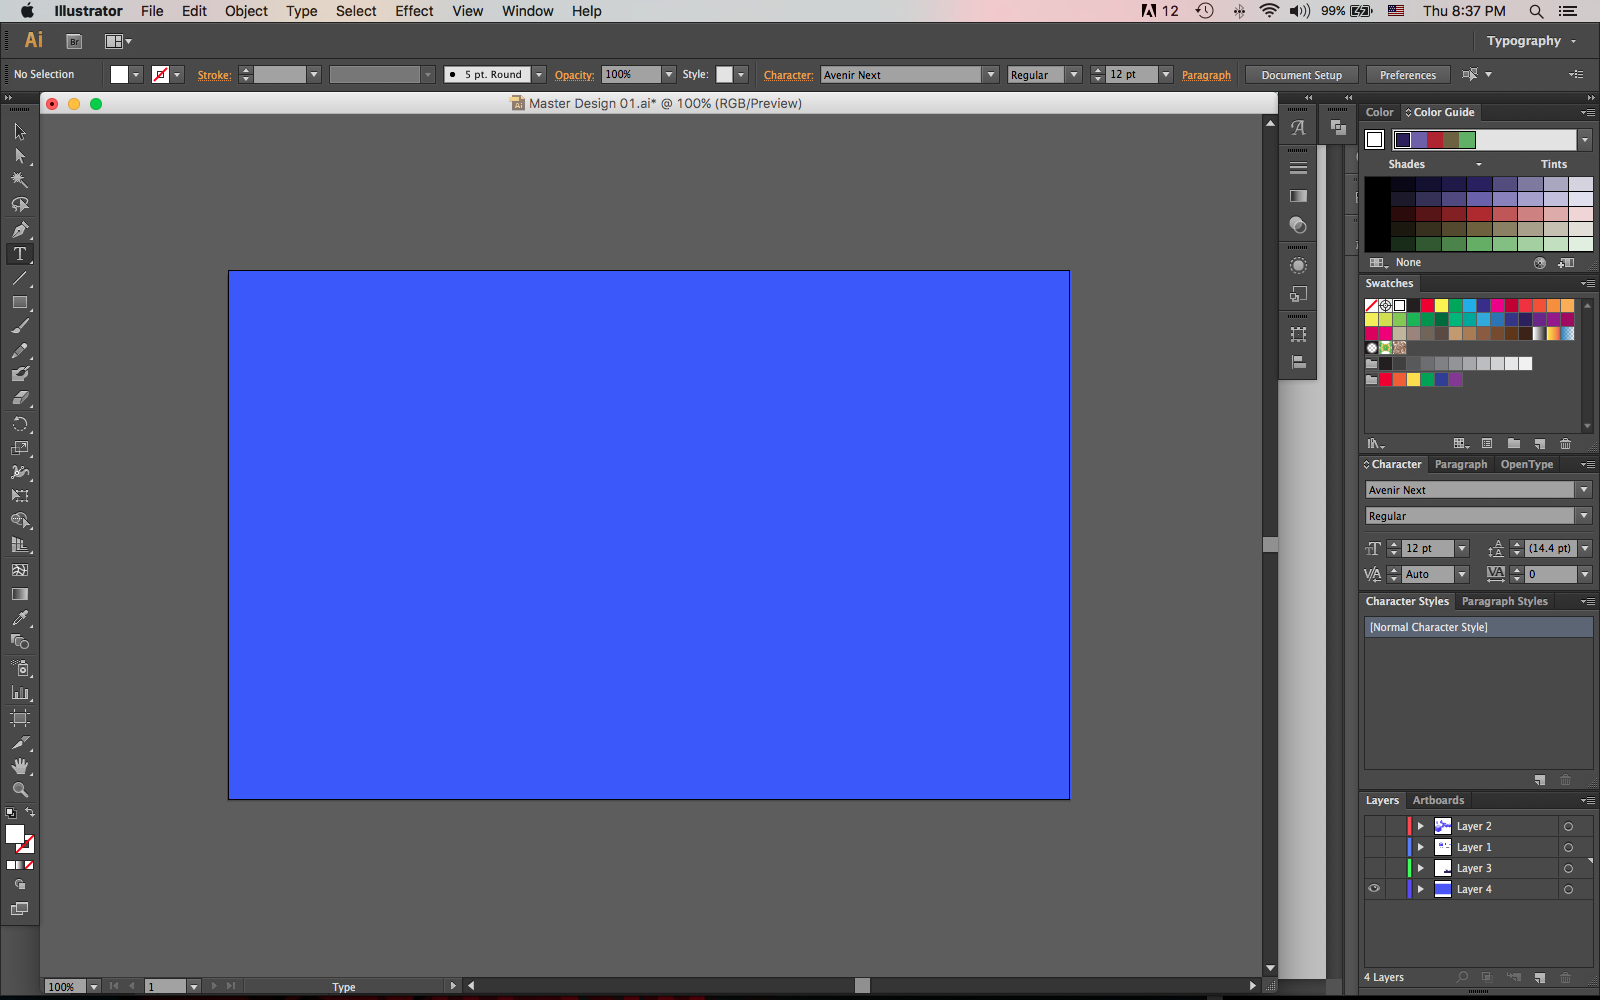1600x1000 pixels.
Task: Switch to Paragraph Styles tab
Action: (x=1504, y=601)
